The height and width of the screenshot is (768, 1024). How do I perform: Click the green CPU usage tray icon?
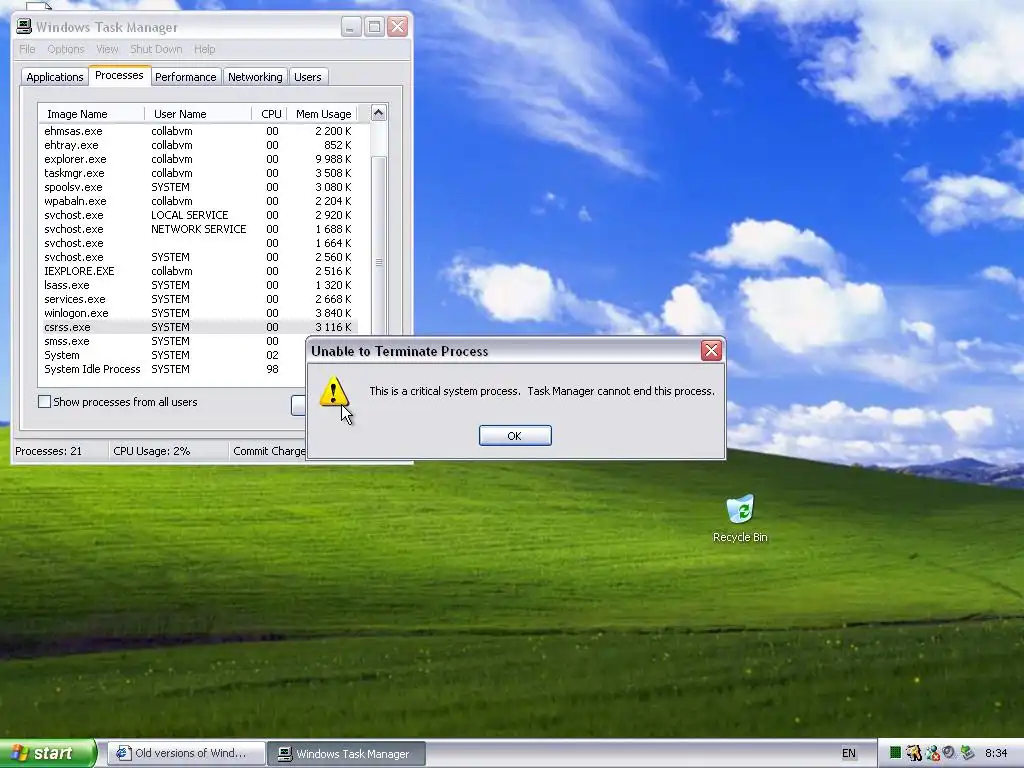[895, 753]
